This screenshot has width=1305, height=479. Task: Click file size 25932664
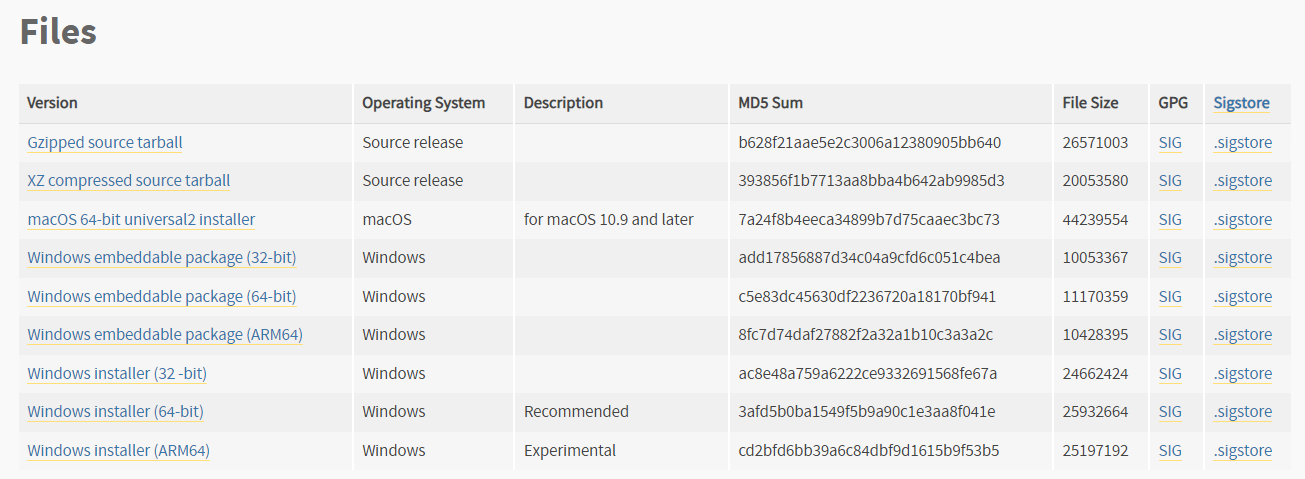[1095, 412]
